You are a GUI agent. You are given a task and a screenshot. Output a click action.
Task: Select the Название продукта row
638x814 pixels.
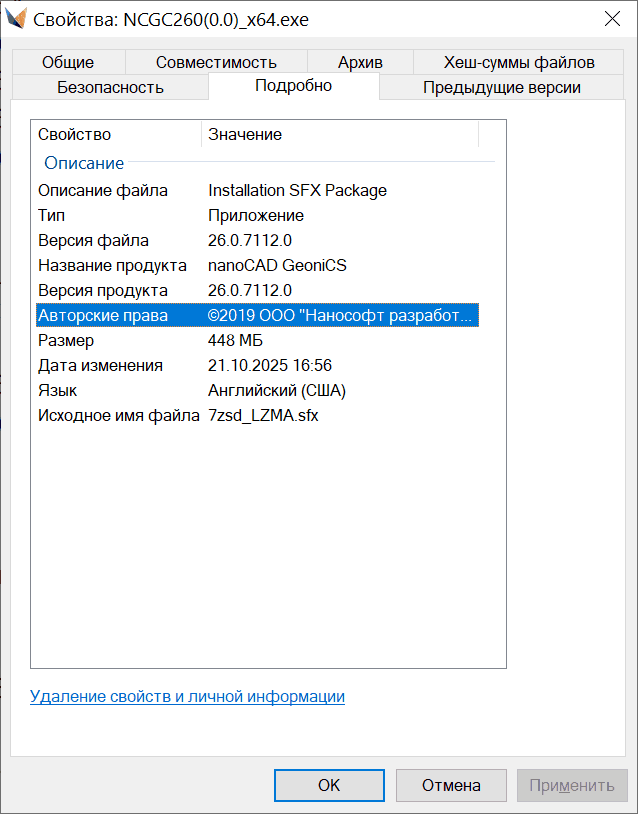112,265
